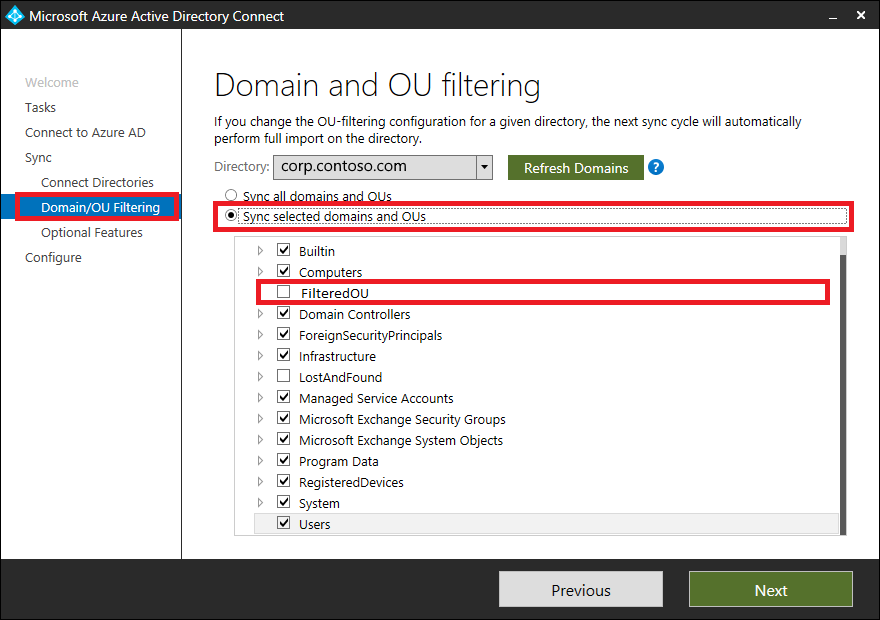Expand the Program Data tree node
880x620 pixels.
(x=260, y=461)
